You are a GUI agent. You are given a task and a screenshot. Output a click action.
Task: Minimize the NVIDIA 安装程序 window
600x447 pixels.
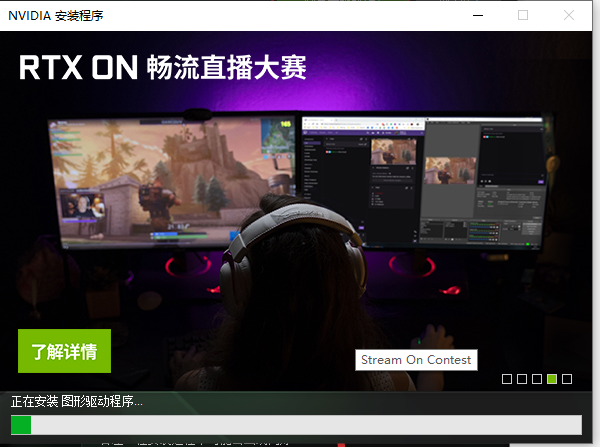(x=478, y=15)
